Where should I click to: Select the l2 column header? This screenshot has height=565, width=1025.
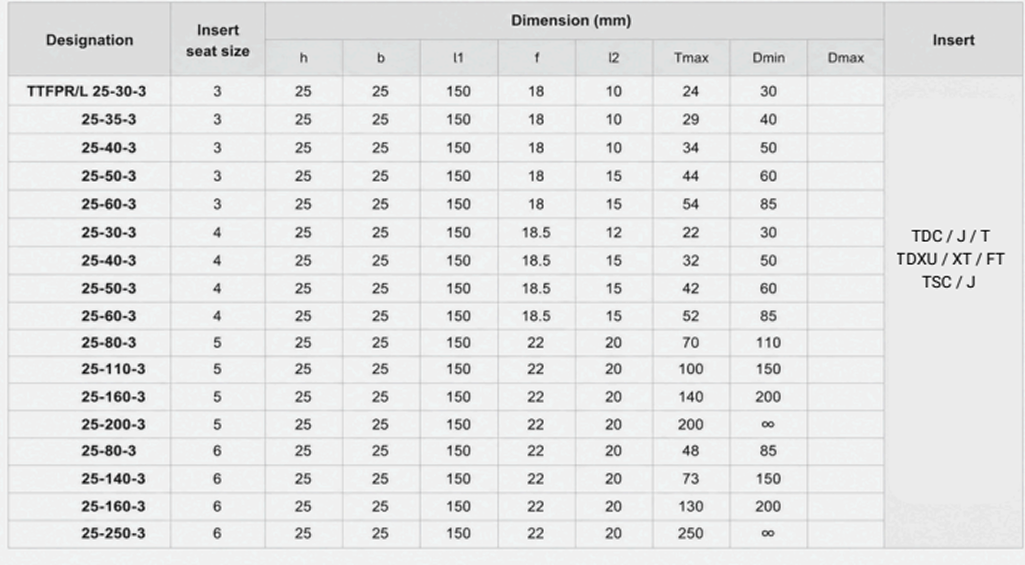(613, 58)
